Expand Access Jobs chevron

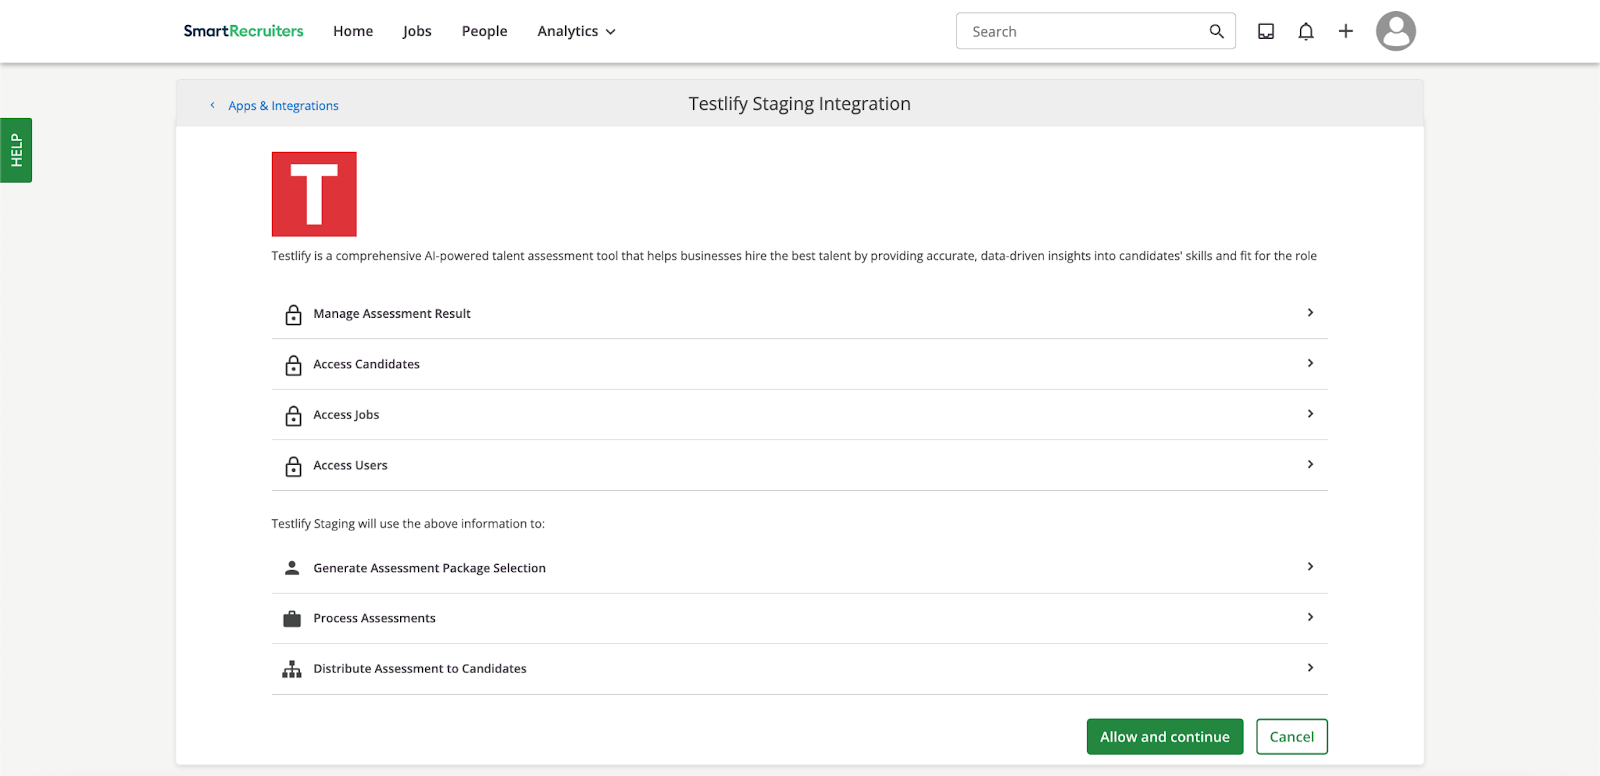1310,414
